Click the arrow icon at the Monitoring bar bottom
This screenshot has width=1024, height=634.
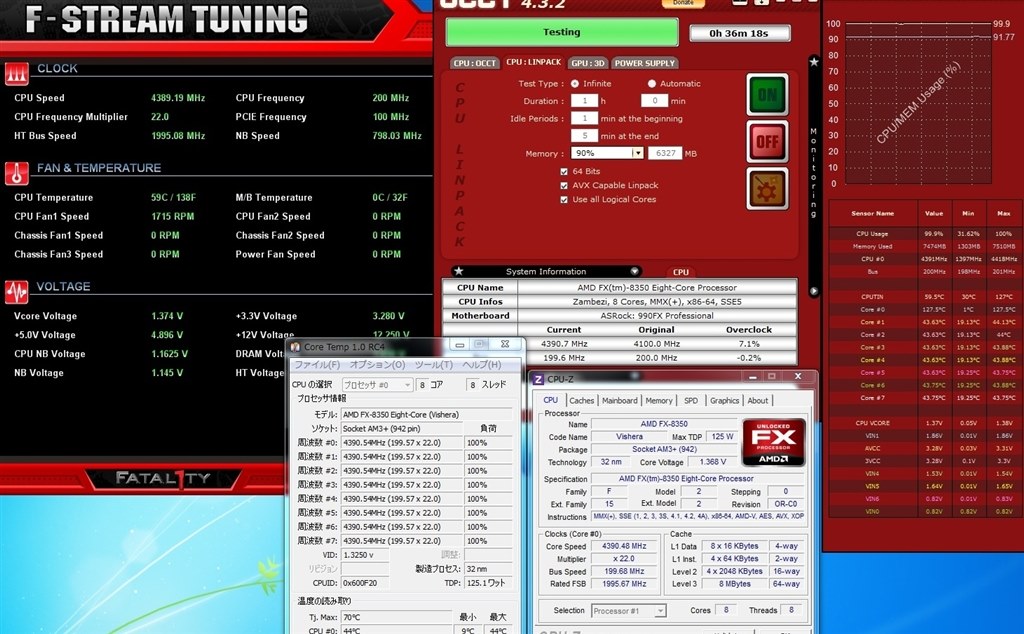[814, 291]
